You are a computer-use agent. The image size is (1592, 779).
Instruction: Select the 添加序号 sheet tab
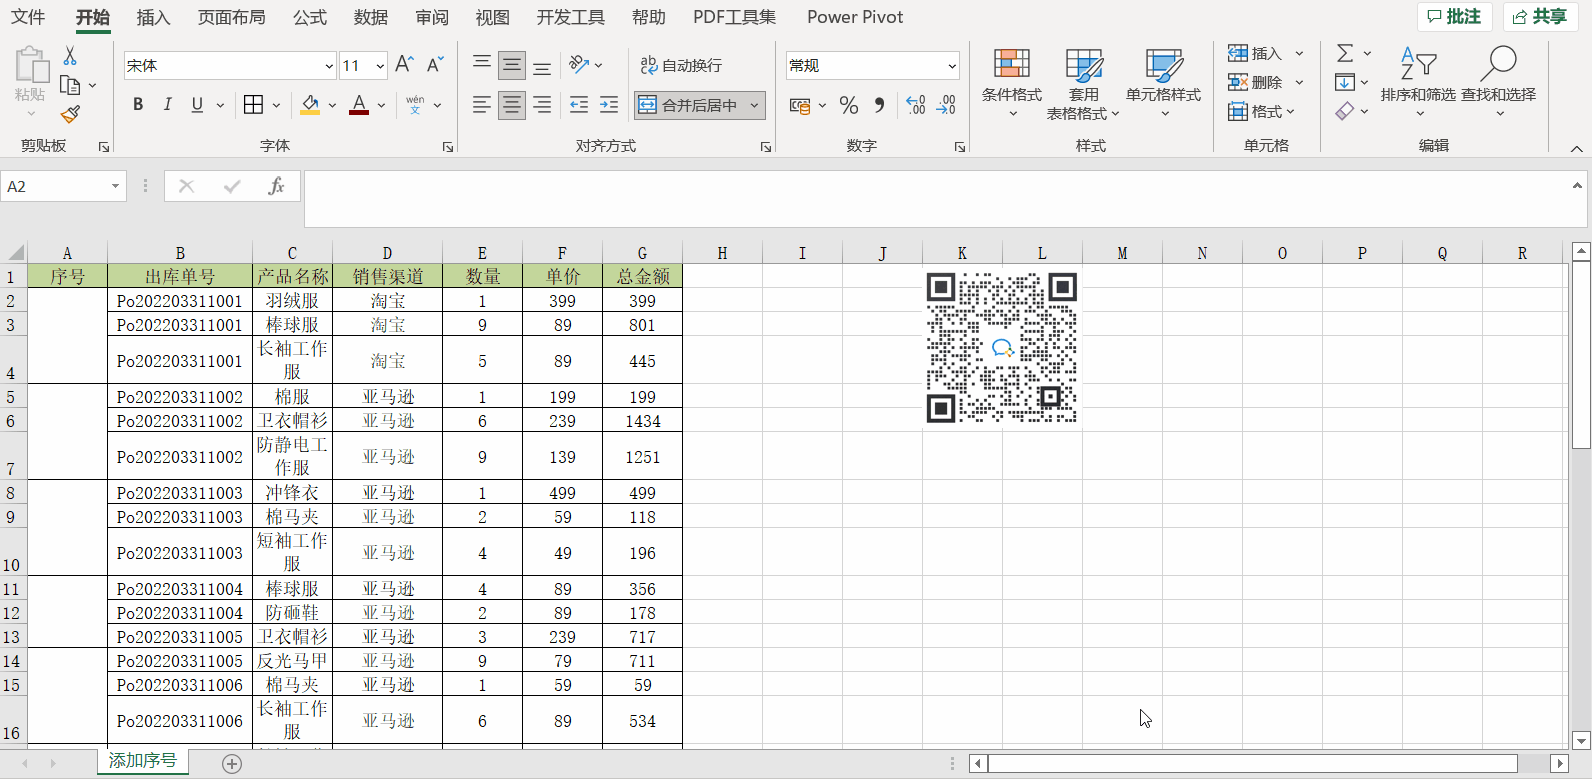[x=142, y=761]
